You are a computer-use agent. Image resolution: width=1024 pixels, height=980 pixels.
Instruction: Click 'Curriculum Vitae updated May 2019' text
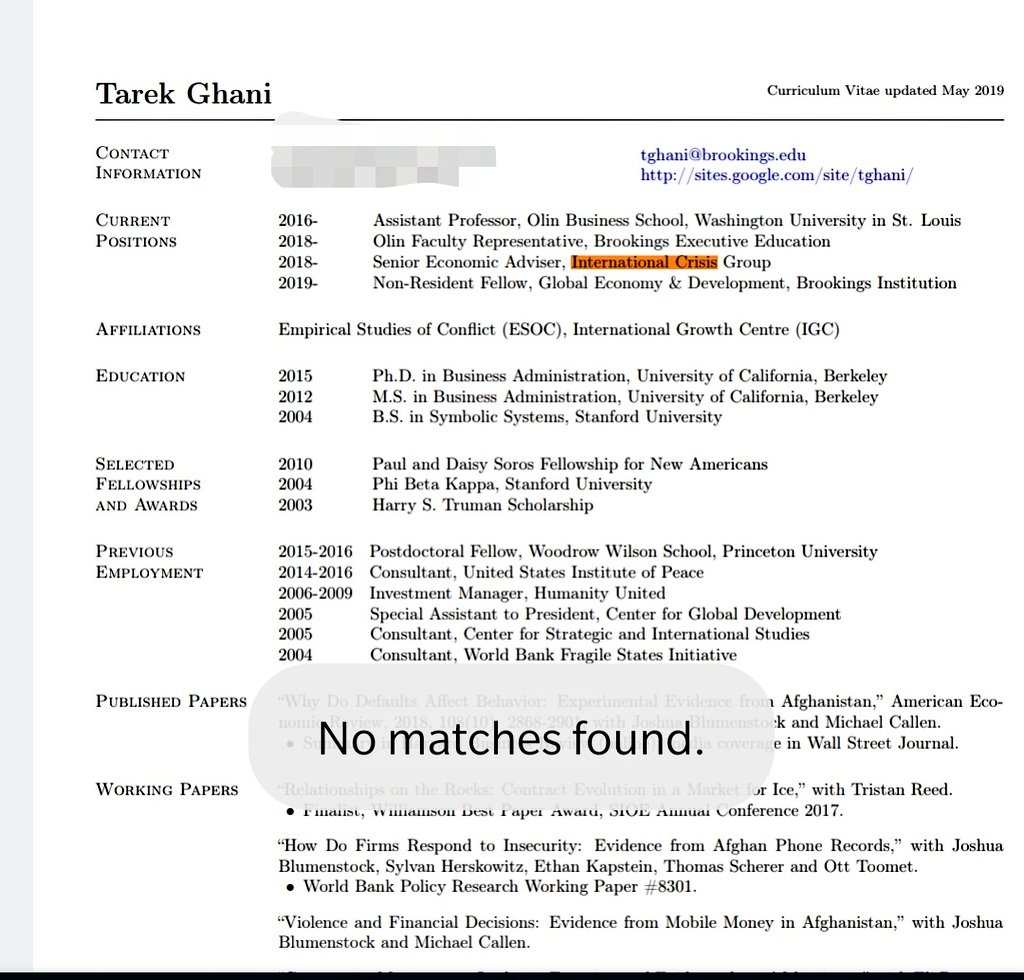885,90
